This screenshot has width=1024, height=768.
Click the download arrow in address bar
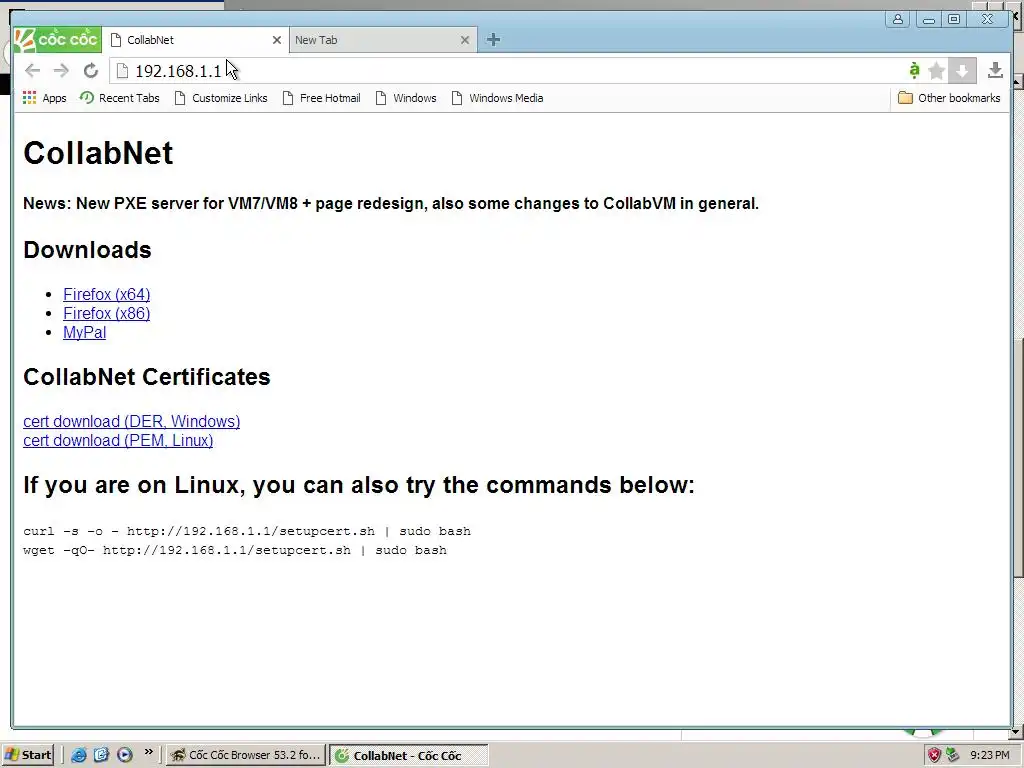coord(962,71)
